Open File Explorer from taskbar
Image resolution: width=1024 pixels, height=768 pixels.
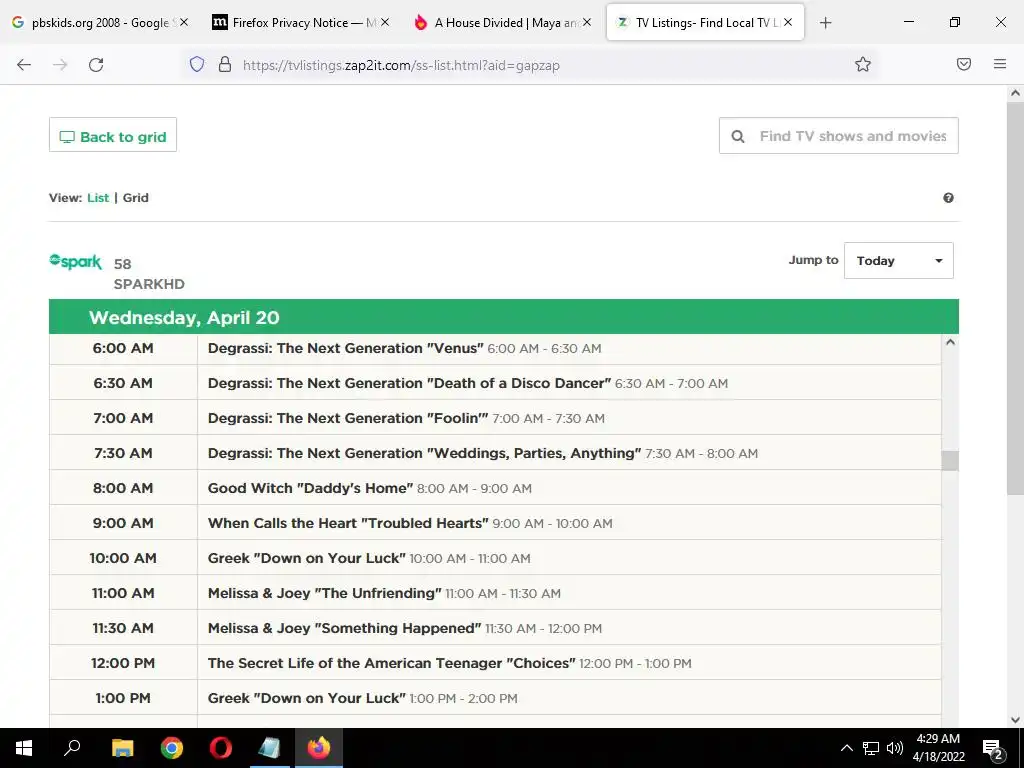(122, 748)
